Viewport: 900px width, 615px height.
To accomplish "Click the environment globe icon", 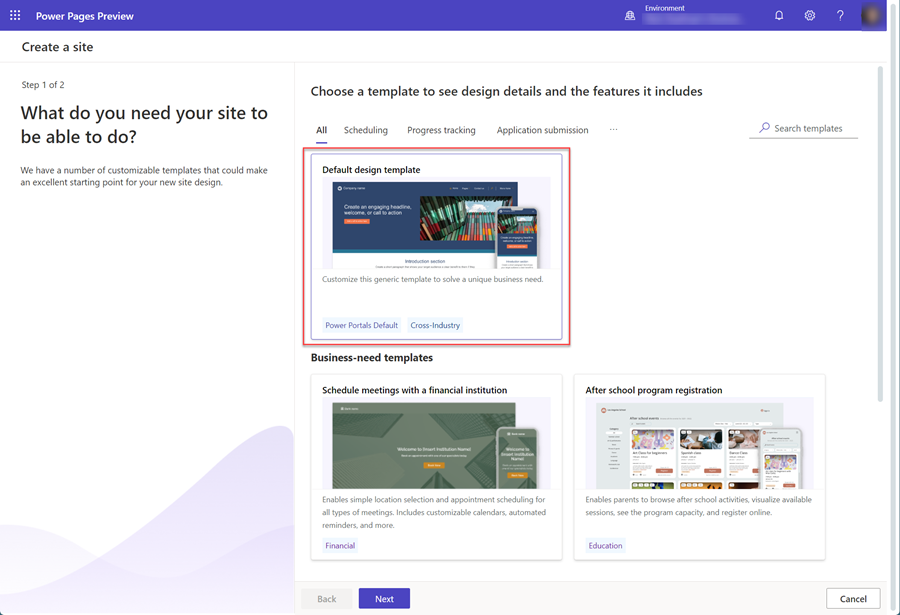I will coord(629,15).
